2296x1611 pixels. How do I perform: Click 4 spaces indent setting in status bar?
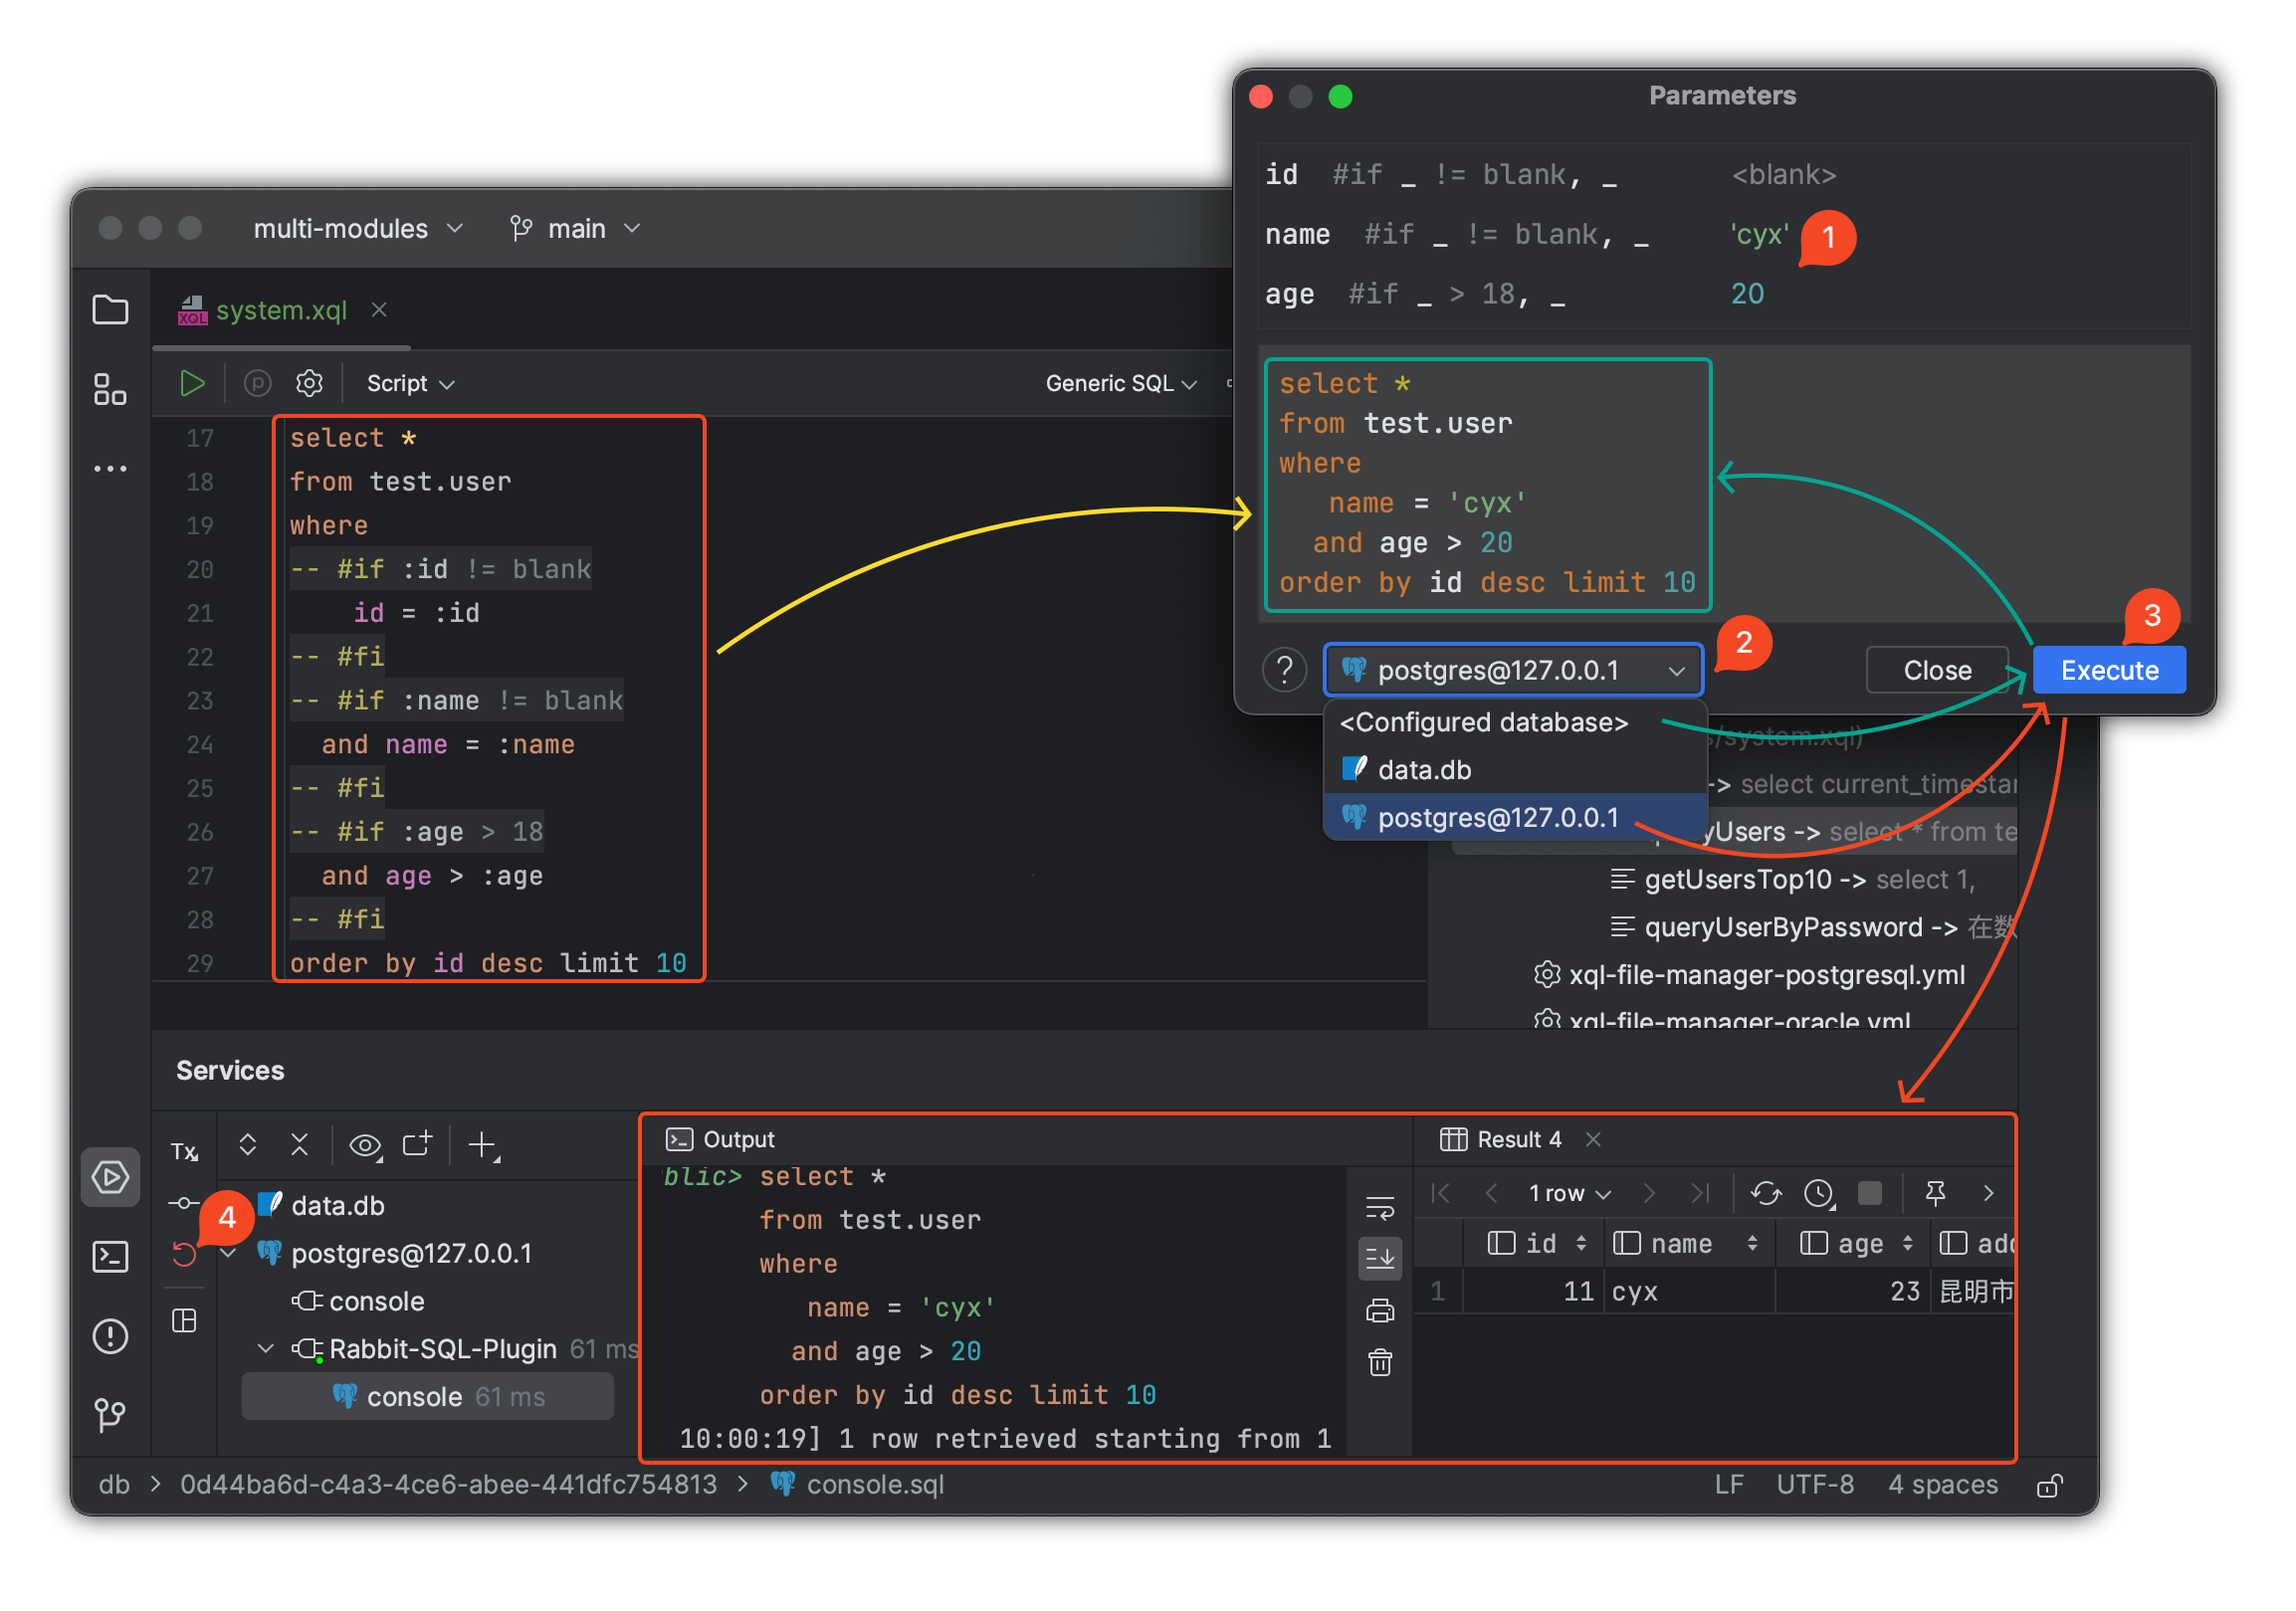1943,1485
